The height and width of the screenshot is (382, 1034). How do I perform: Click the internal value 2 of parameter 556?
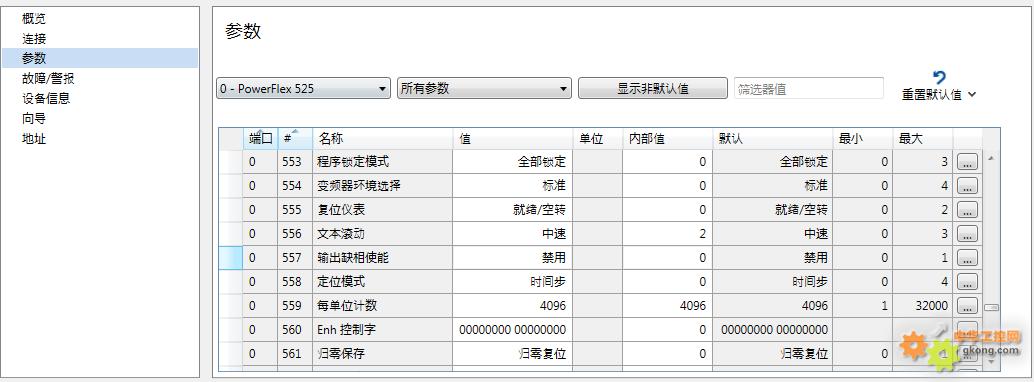(x=667, y=234)
